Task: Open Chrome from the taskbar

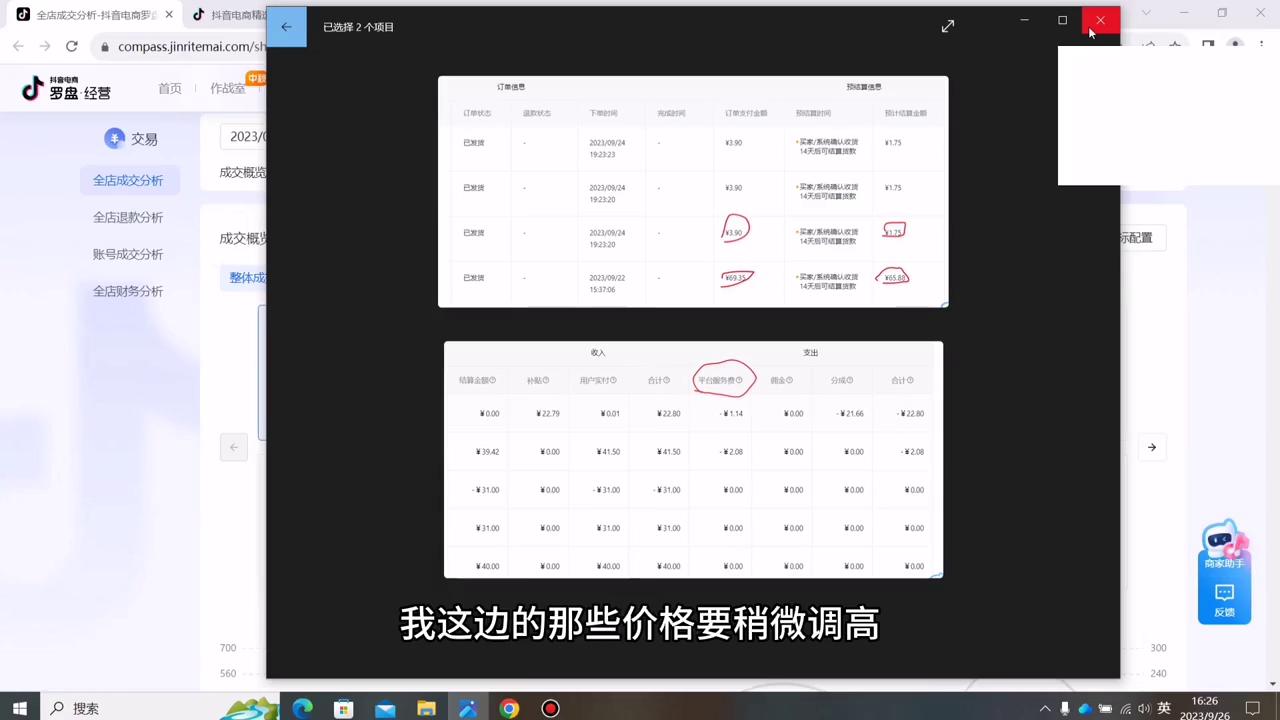Action: tap(509, 709)
